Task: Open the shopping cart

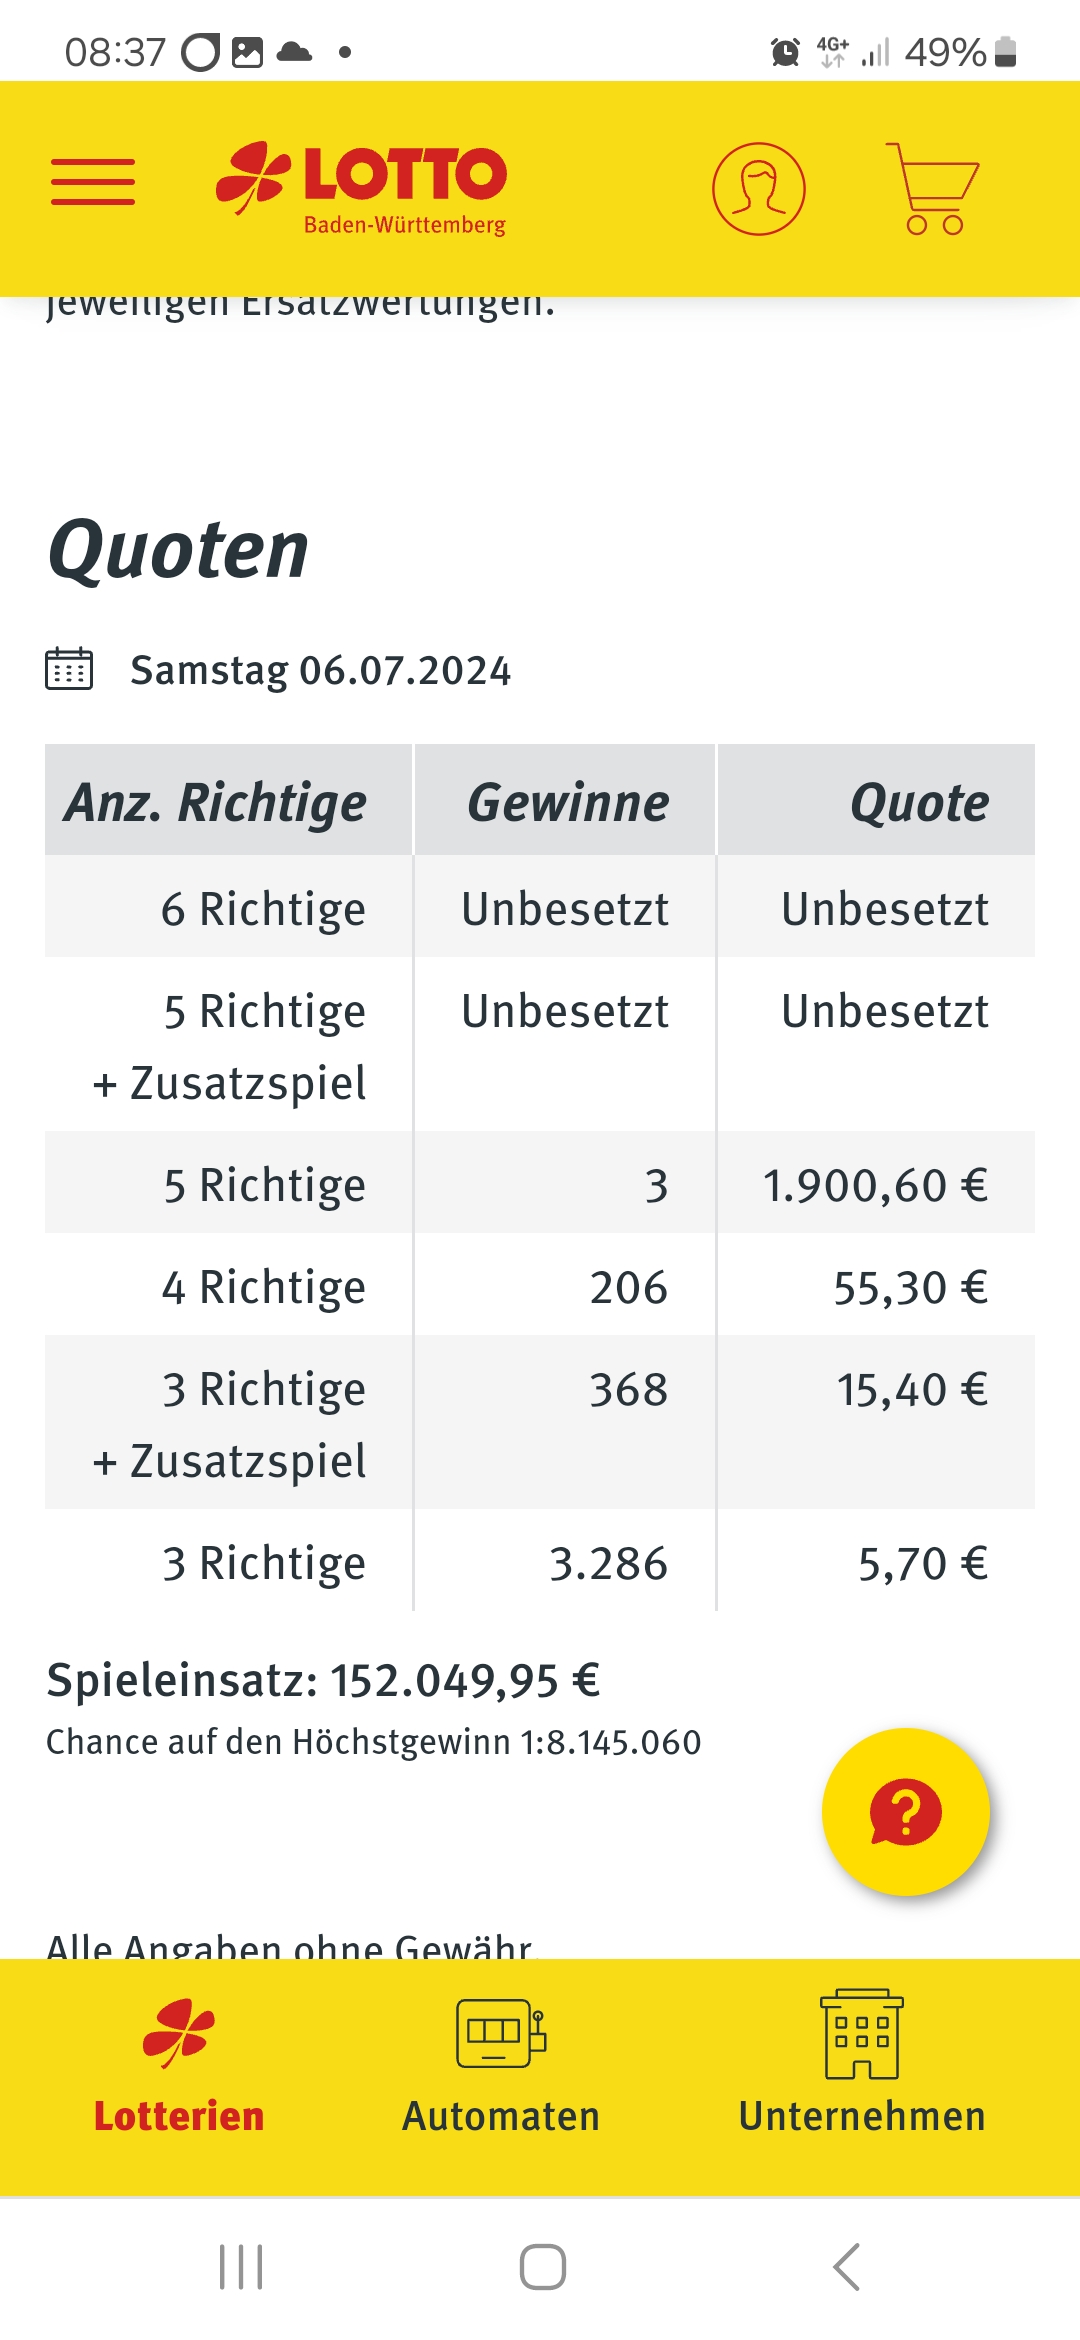Action: coord(931,189)
